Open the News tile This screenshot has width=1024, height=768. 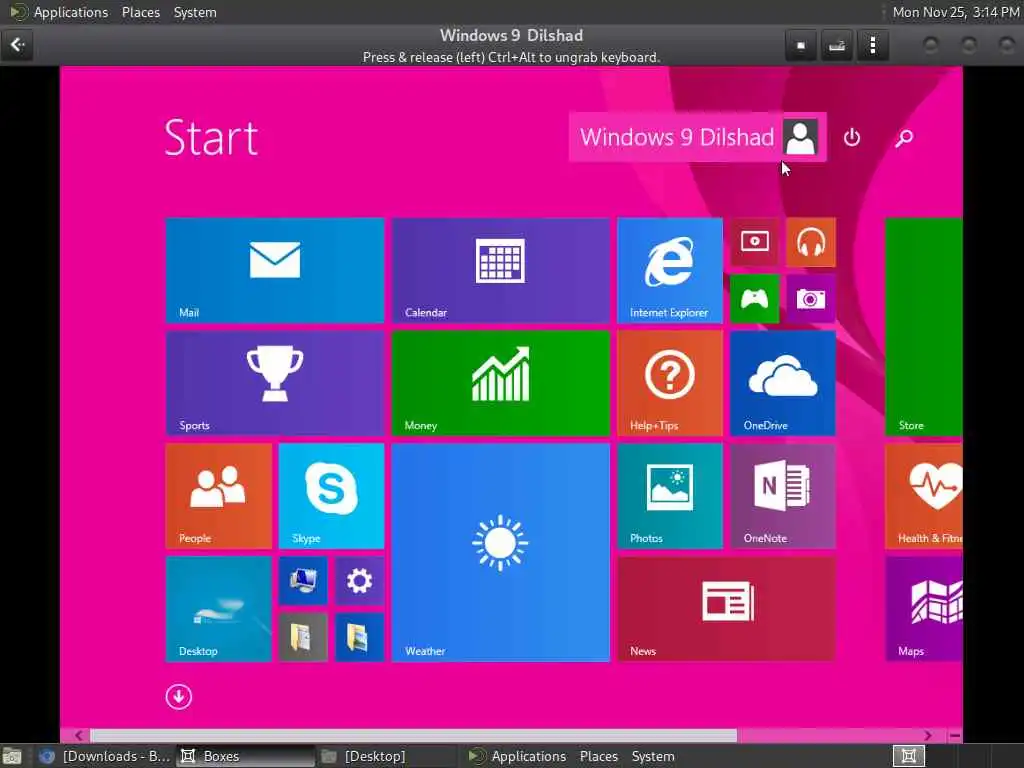[x=726, y=609]
